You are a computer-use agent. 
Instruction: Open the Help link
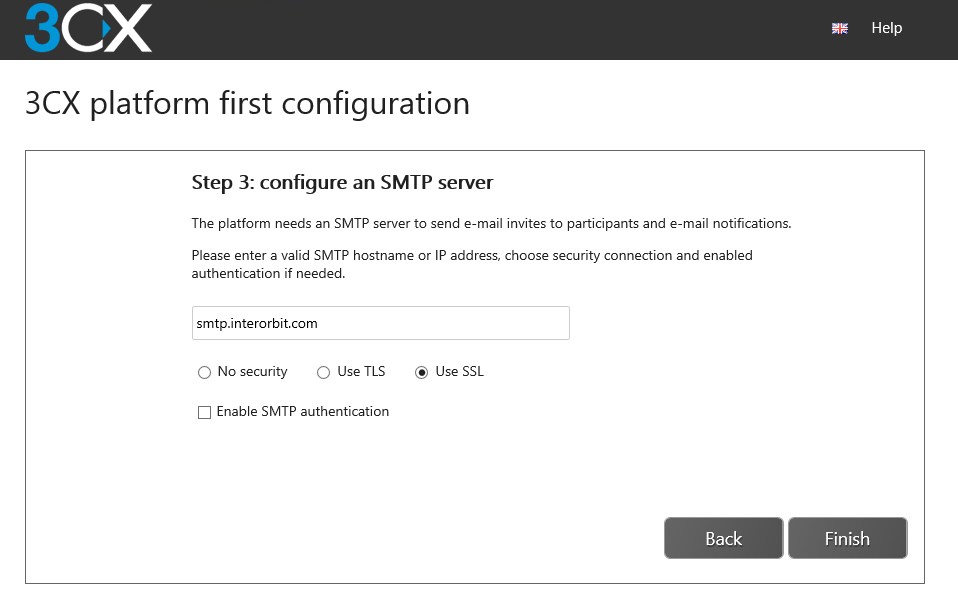click(886, 28)
